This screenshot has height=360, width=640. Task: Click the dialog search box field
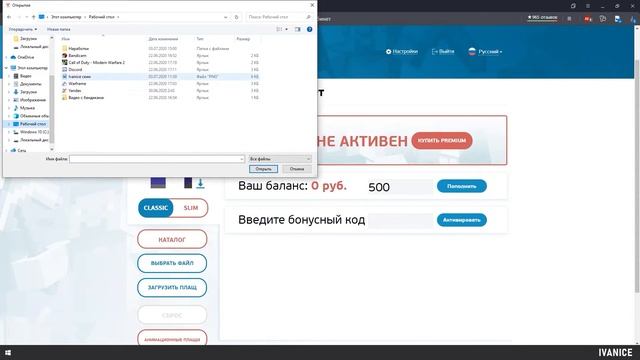click(x=279, y=17)
